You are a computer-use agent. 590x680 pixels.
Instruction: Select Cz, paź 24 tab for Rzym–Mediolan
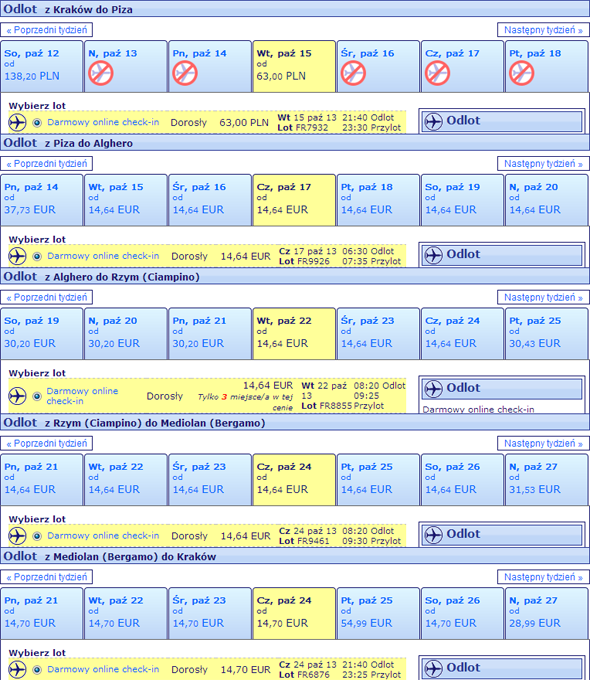pyautogui.click(x=294, y=479)
